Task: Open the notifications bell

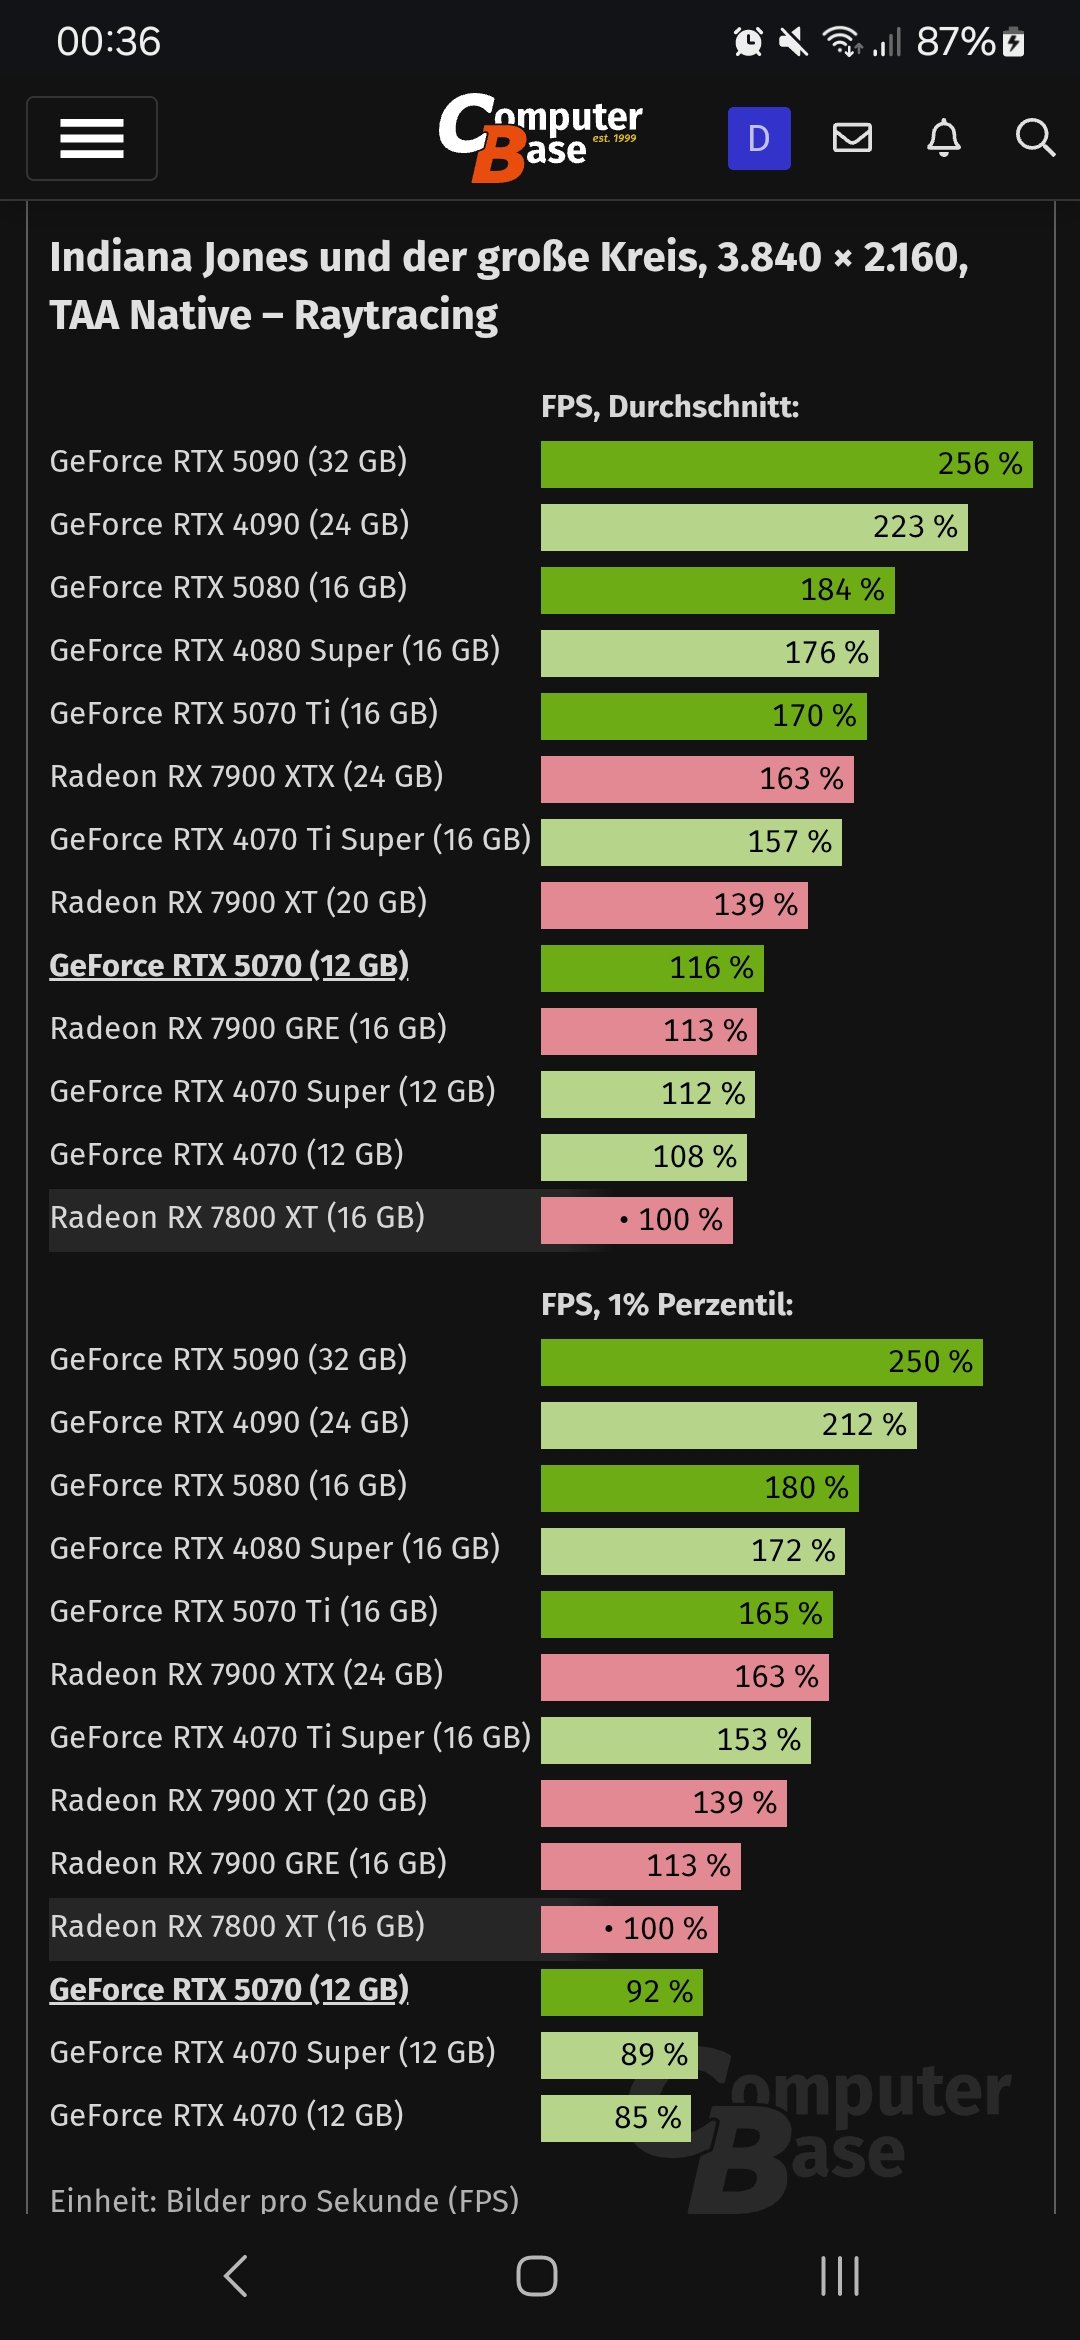Action: 944,138
